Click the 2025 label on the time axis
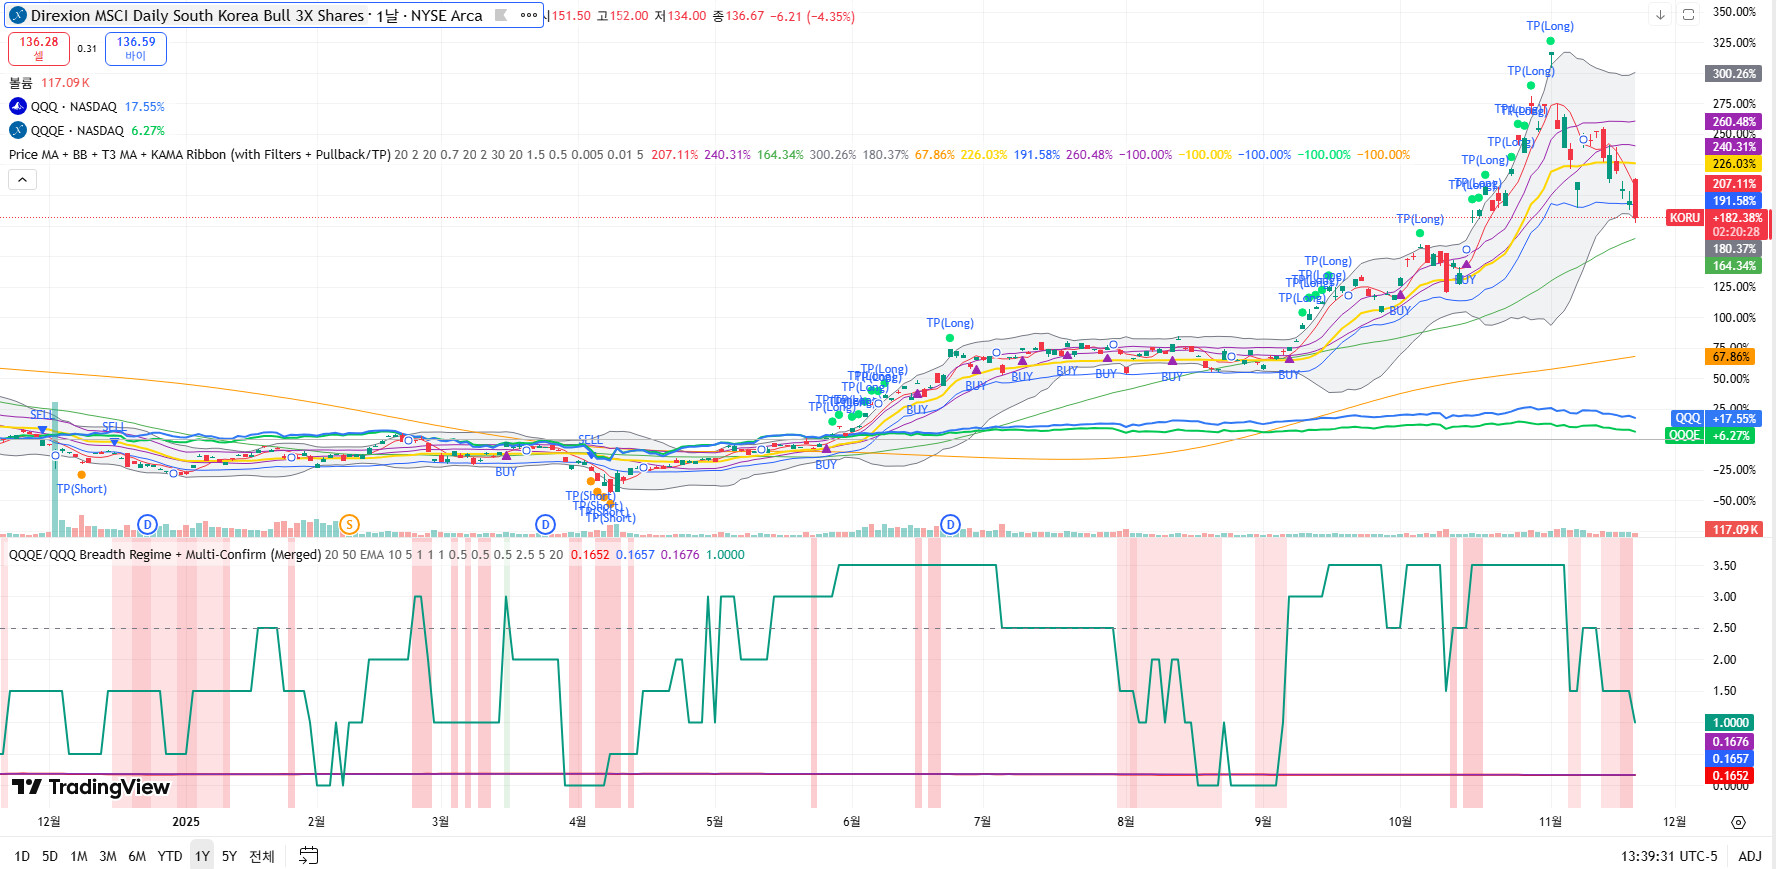Image resolution: width=1777 pixels, height=869 pixels. pos(186,822)
